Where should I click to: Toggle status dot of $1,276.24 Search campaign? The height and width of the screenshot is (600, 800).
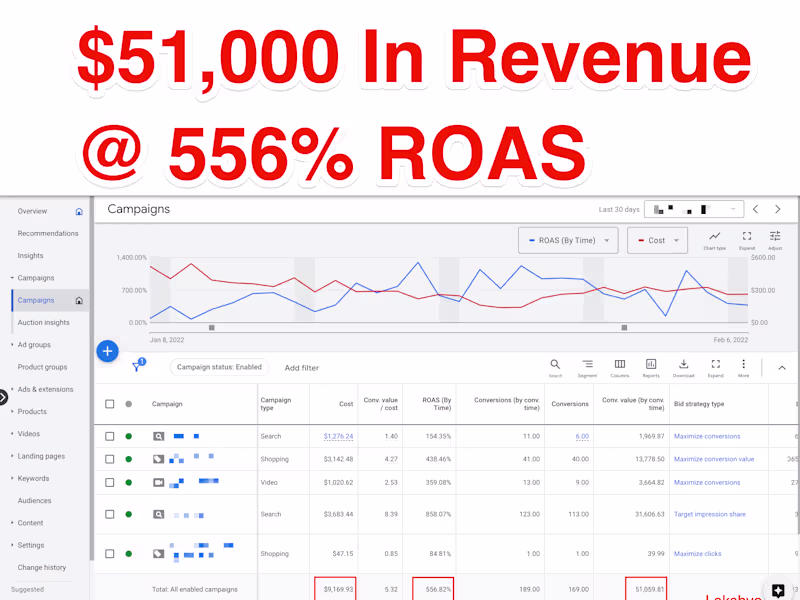click(x=129, y=436)
